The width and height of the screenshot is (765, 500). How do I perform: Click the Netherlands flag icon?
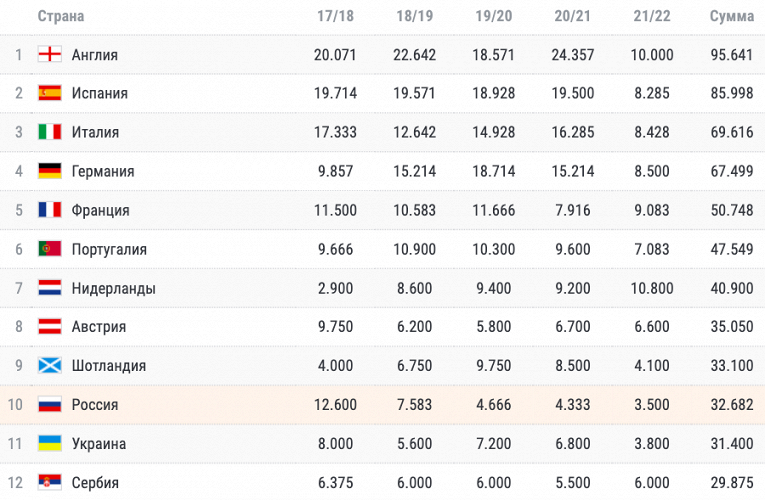pos(50,288)
